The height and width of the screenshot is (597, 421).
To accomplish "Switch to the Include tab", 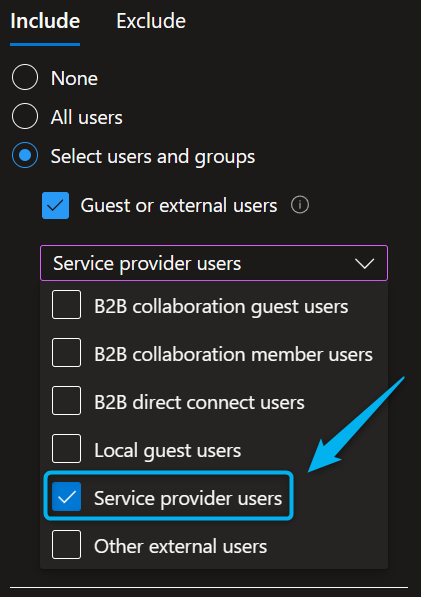I will coord(45,21).
